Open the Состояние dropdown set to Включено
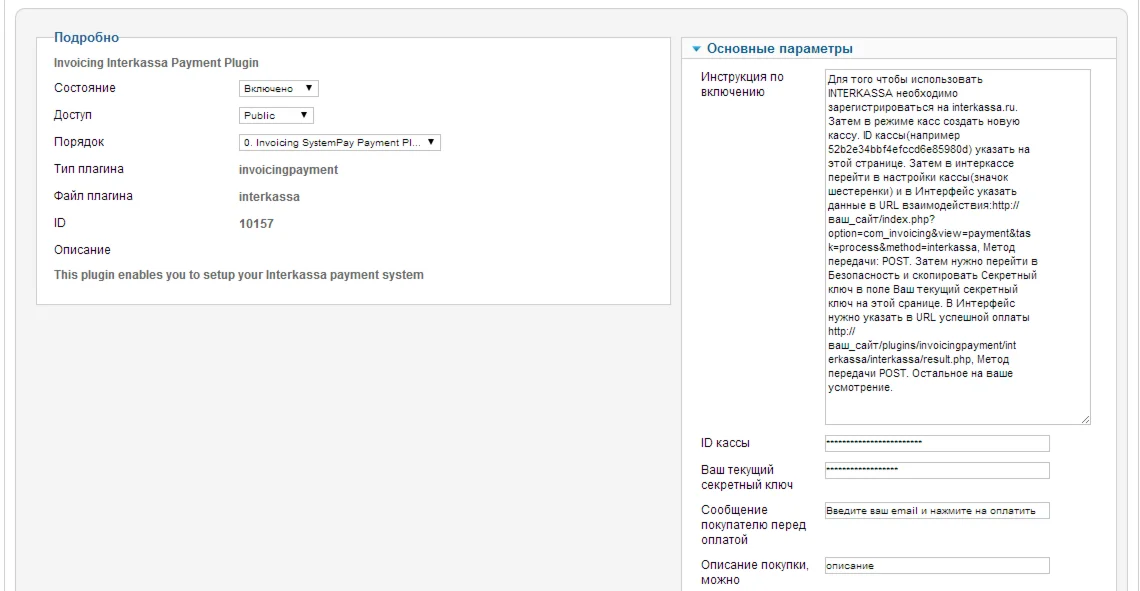The height and width of the screenshot is (591, 1140). point(279,89)
